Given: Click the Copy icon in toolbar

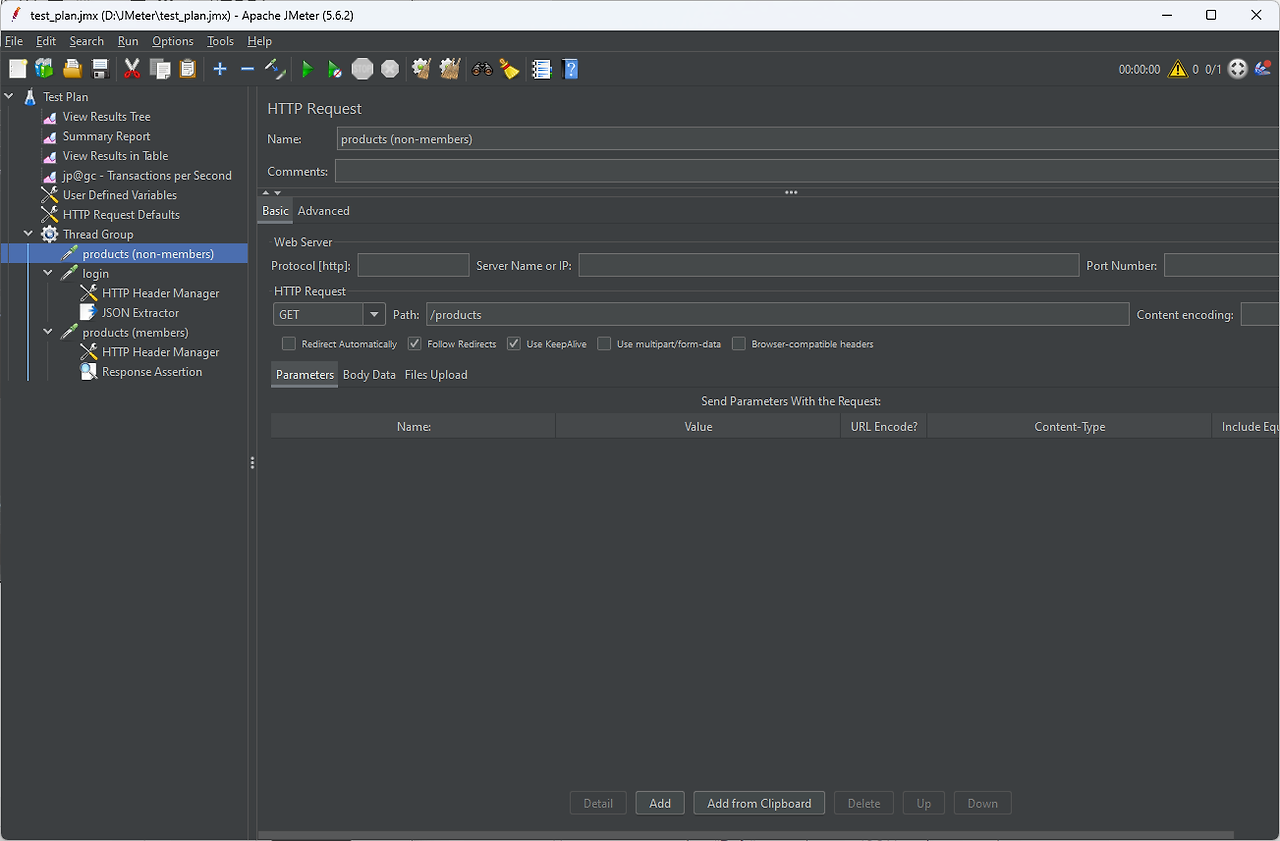Looking at the screenshot, I should (x=160, y=69).
